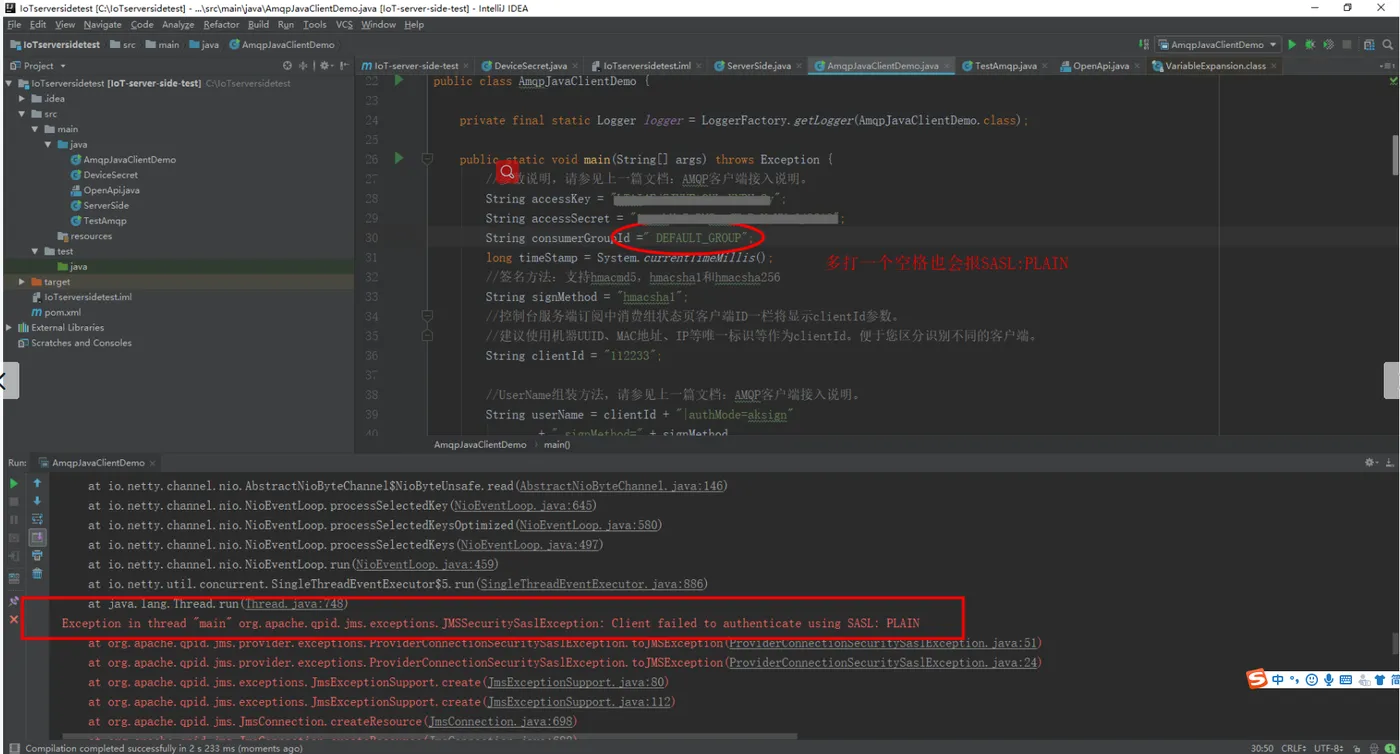Run AmqpJavaClientDemo with the toolbar Run button
This screenshot has width=1400, height=754.
[x=1292, y=45]
